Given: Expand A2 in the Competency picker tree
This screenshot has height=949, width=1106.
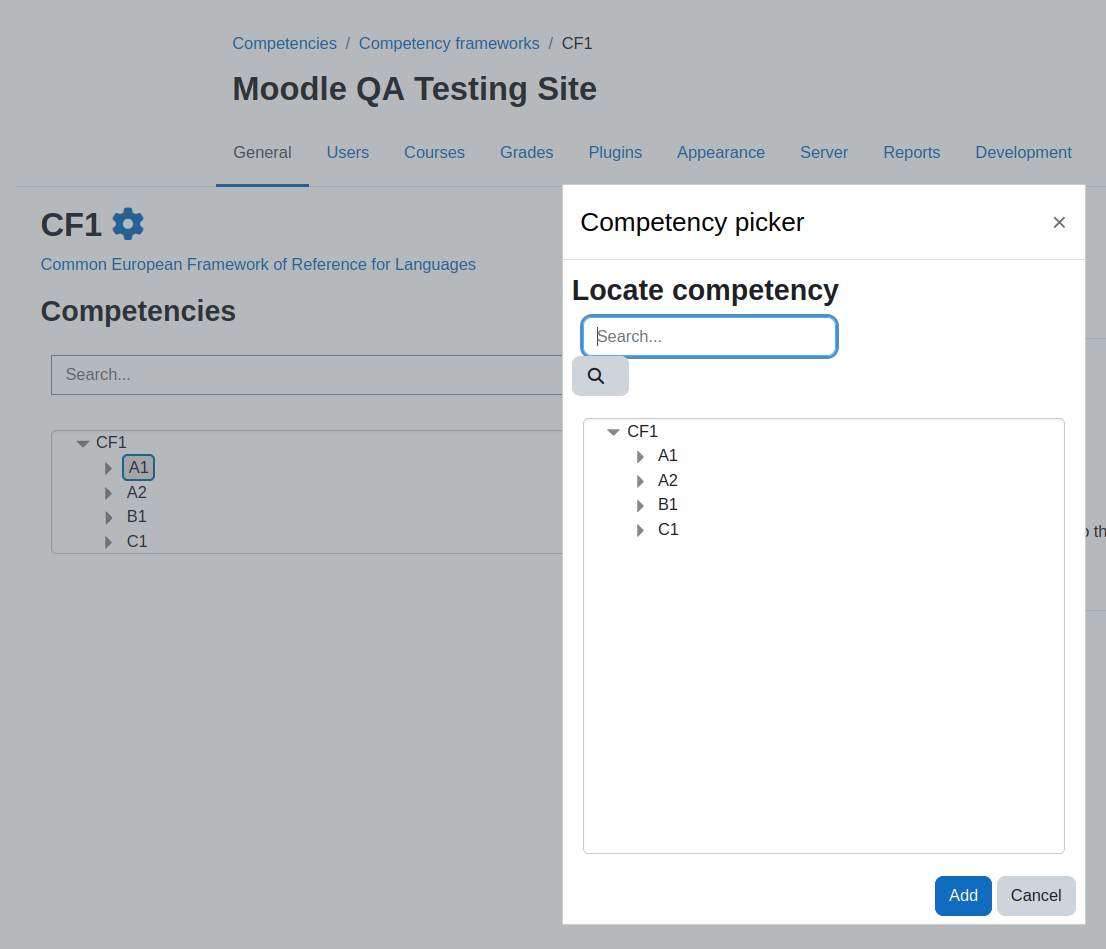Looking at the screenshot, I should click(x=640, y=481).
